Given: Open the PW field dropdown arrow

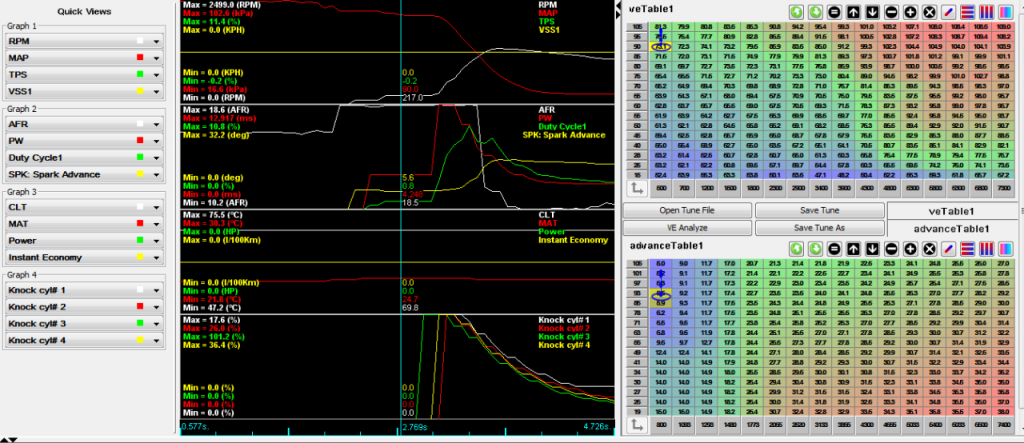Looking at the screenshot, I should click(x=157, y=141).
